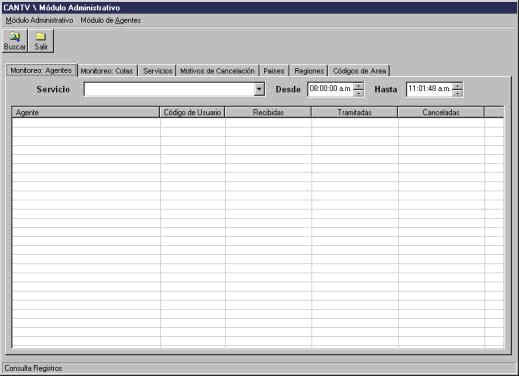Open the Motivos de Cancelación tab
This screenshot has width=519, height=376.
tap(217, 71)
